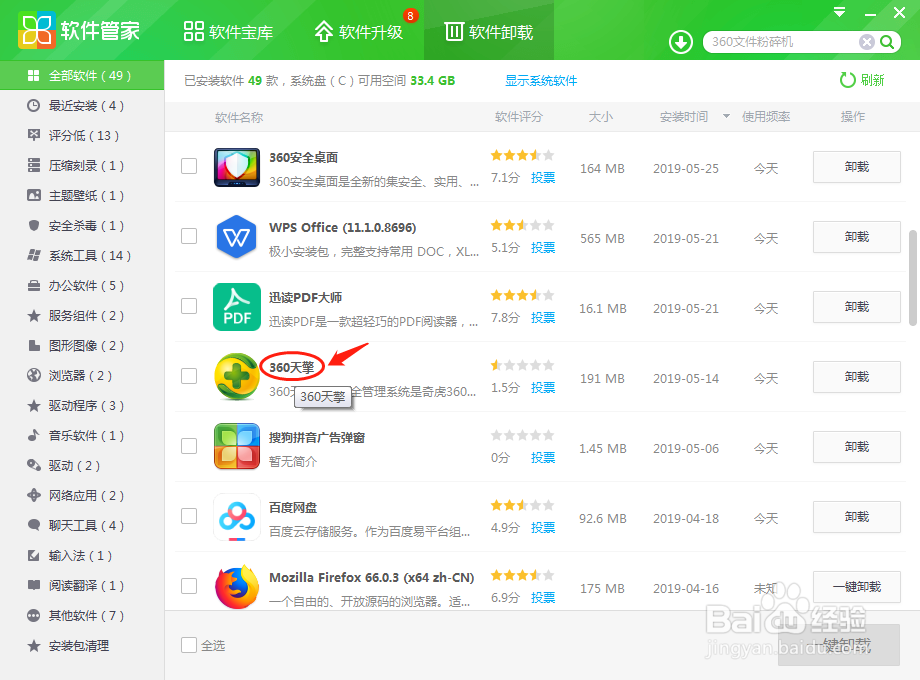The height and width of the screenshot is (680, 920).
Task: Click the 360安全桌面 app icon
Action: (236, 167)
